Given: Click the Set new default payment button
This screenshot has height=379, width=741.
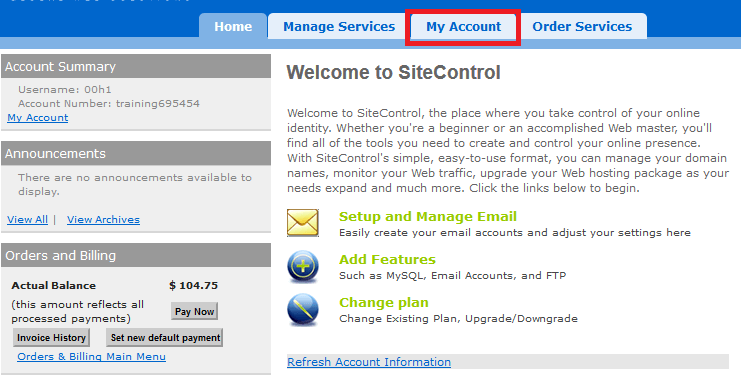Looking at the screenshot, I should (165, 337).
